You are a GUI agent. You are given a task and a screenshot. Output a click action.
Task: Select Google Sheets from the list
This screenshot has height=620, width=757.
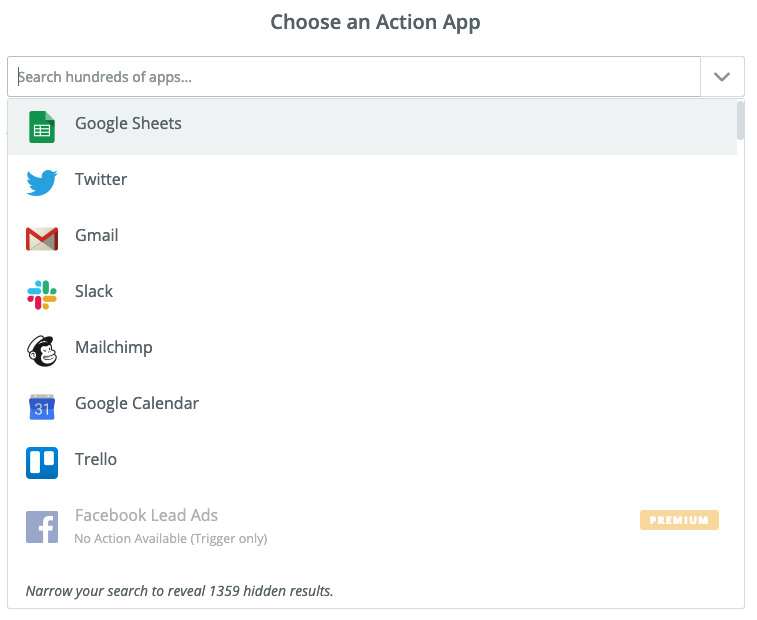pos(128,124)
